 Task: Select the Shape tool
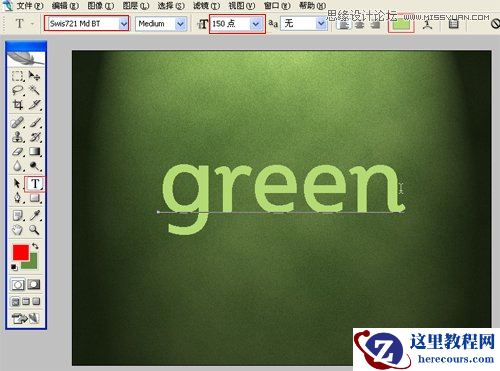(34, 198)
